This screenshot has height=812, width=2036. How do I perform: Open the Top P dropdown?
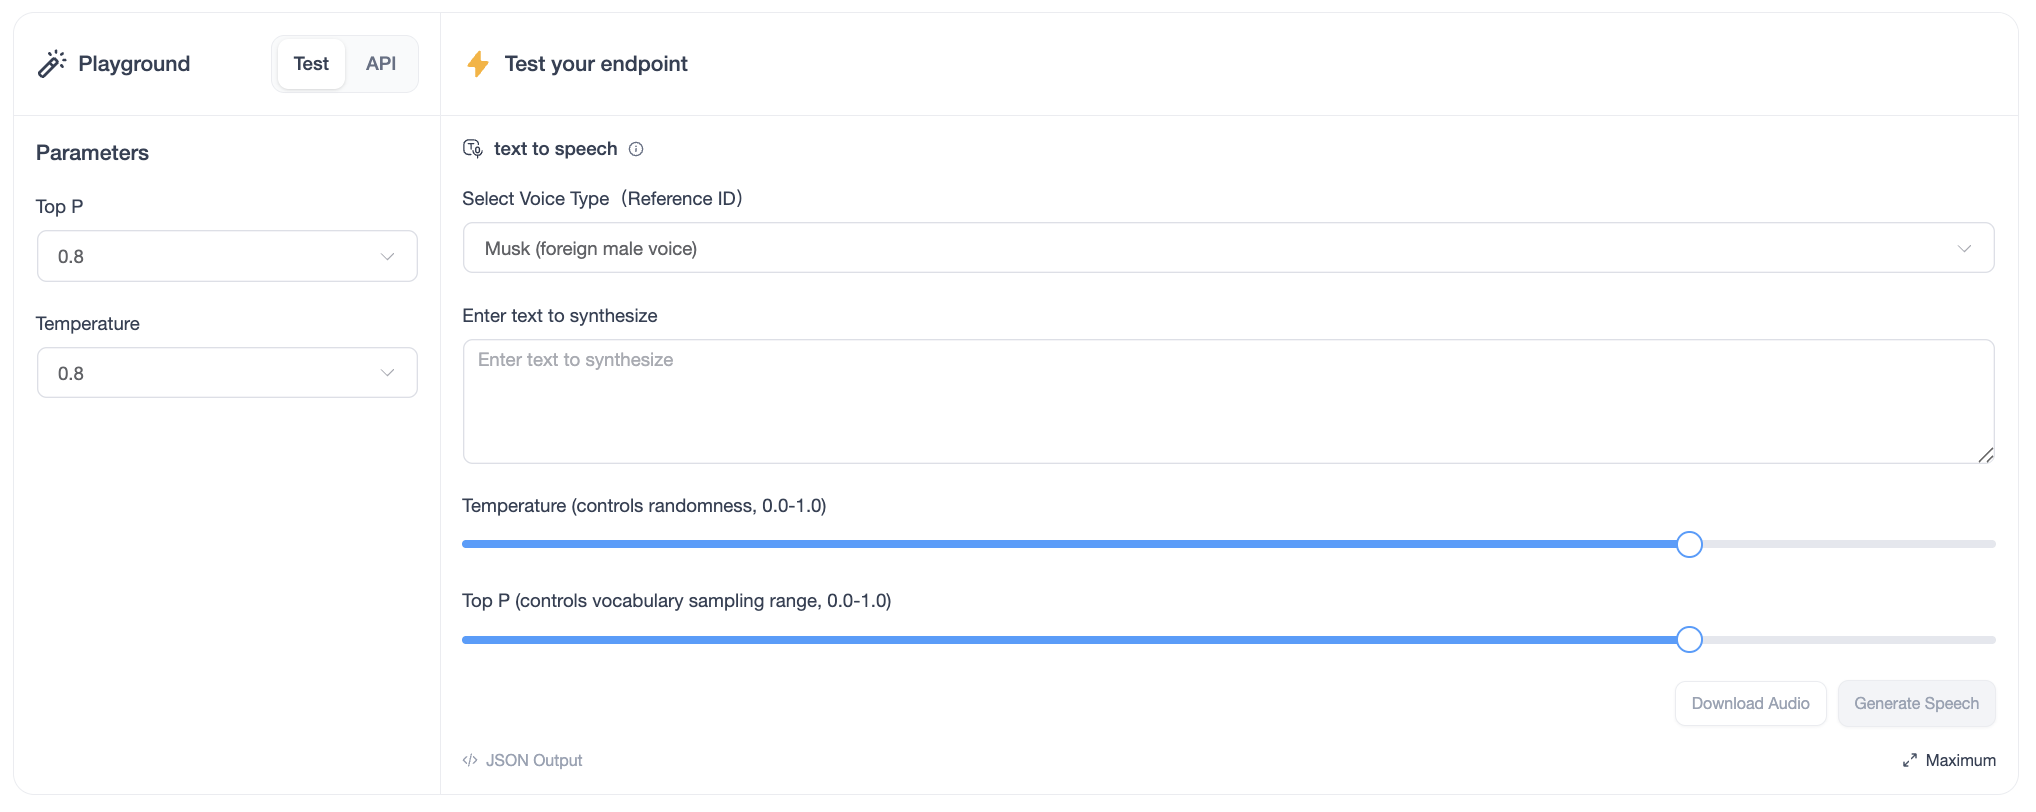point(227,257)
